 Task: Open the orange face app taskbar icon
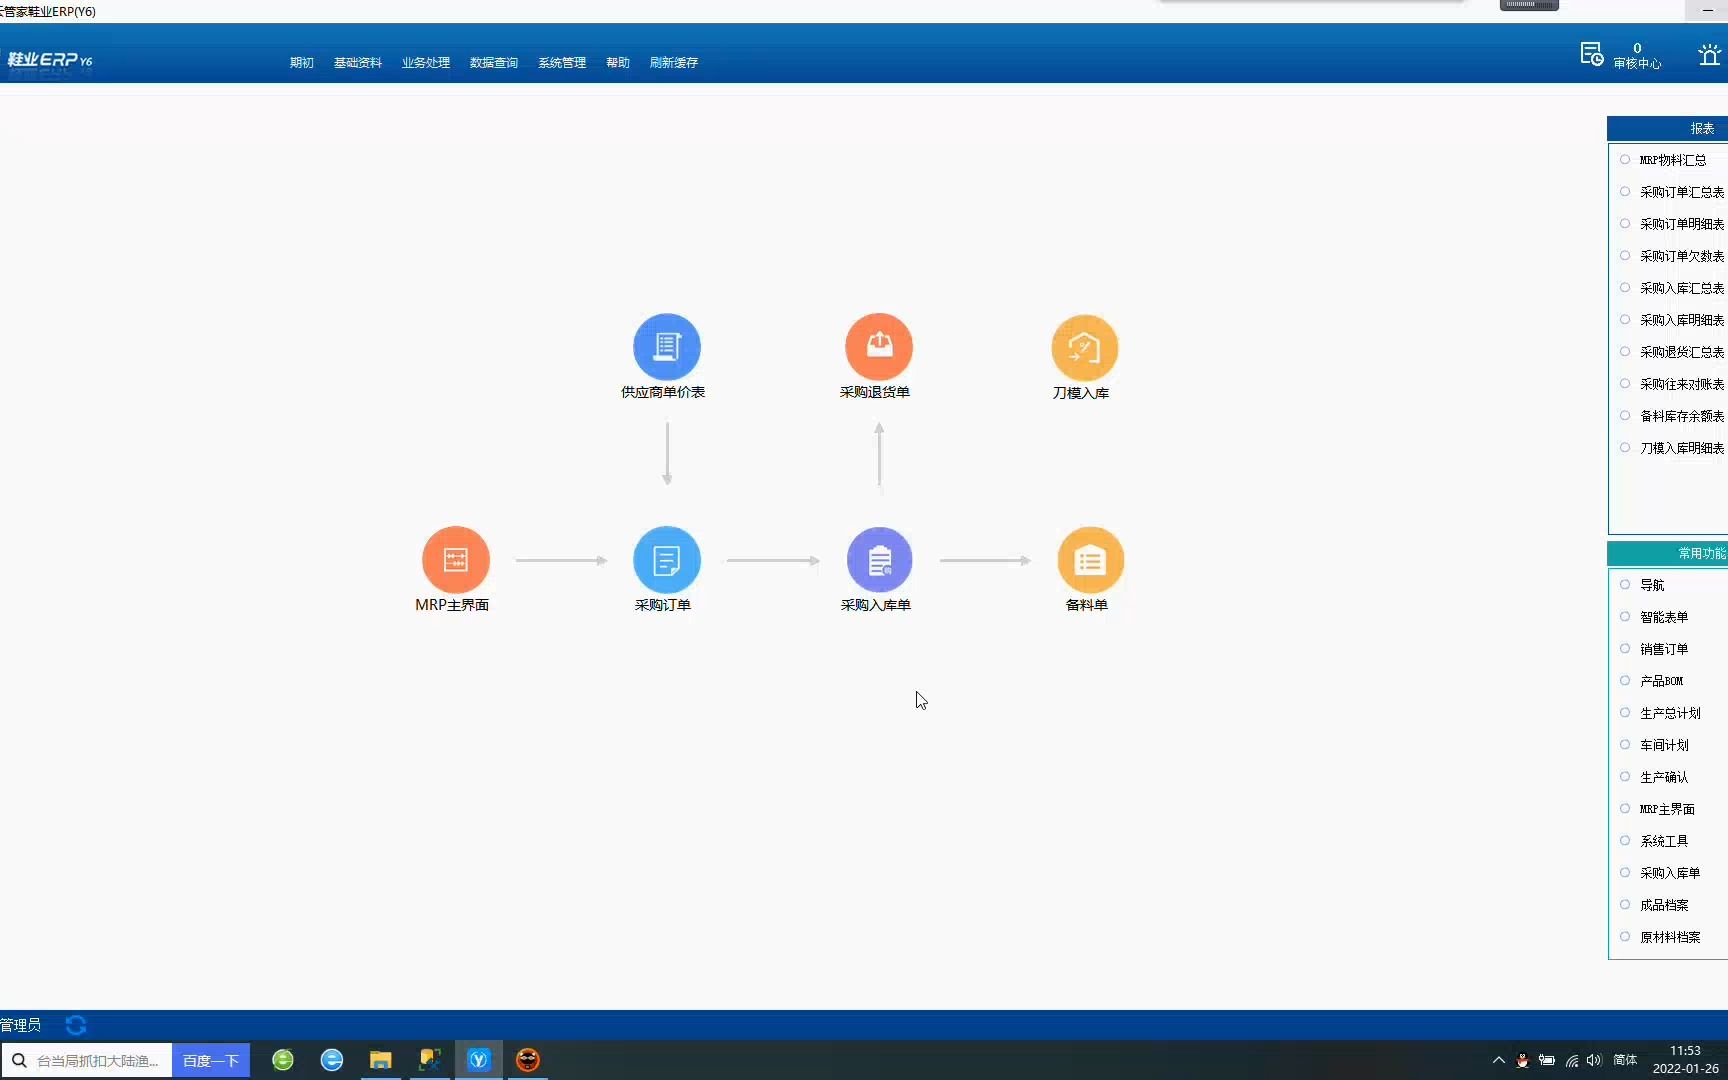click(x=528, y=1060)
